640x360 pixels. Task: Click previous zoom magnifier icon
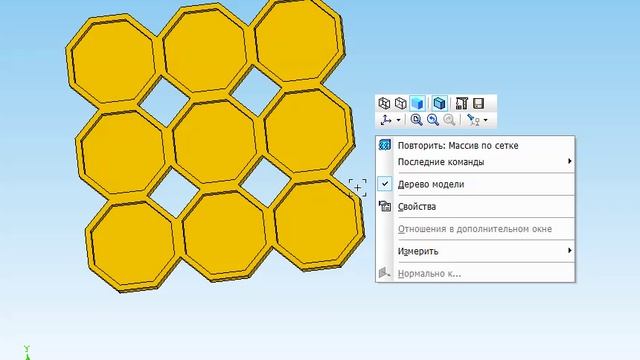pos(433,120)
